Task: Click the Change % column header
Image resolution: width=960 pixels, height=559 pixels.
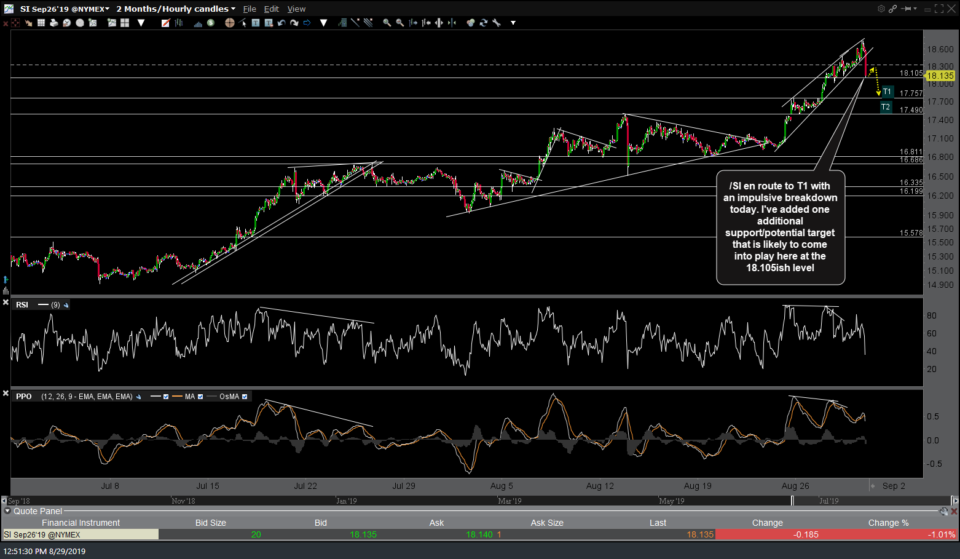Action: [888, 523]
